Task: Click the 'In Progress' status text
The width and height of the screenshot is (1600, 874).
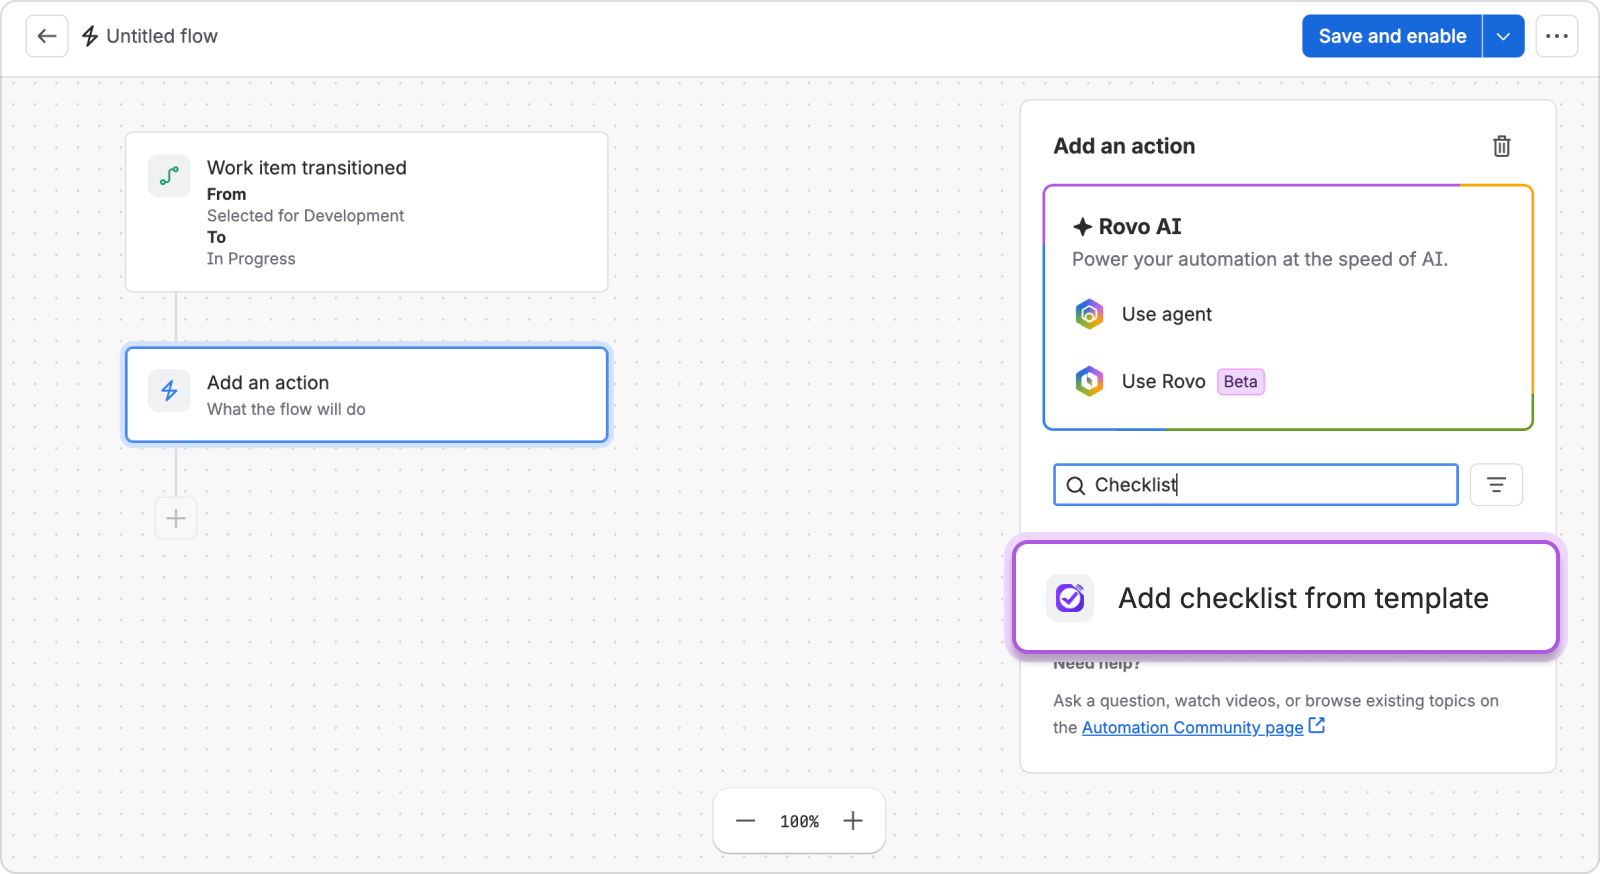Action: pos(251,259)
